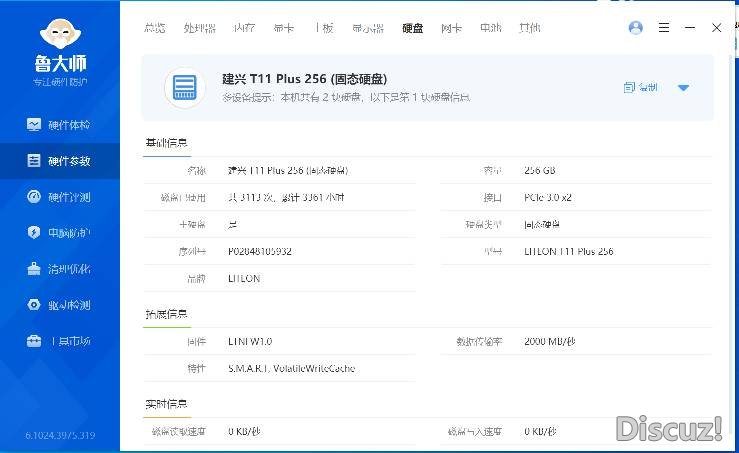Switch to the 总览 tab

point(155,28)
